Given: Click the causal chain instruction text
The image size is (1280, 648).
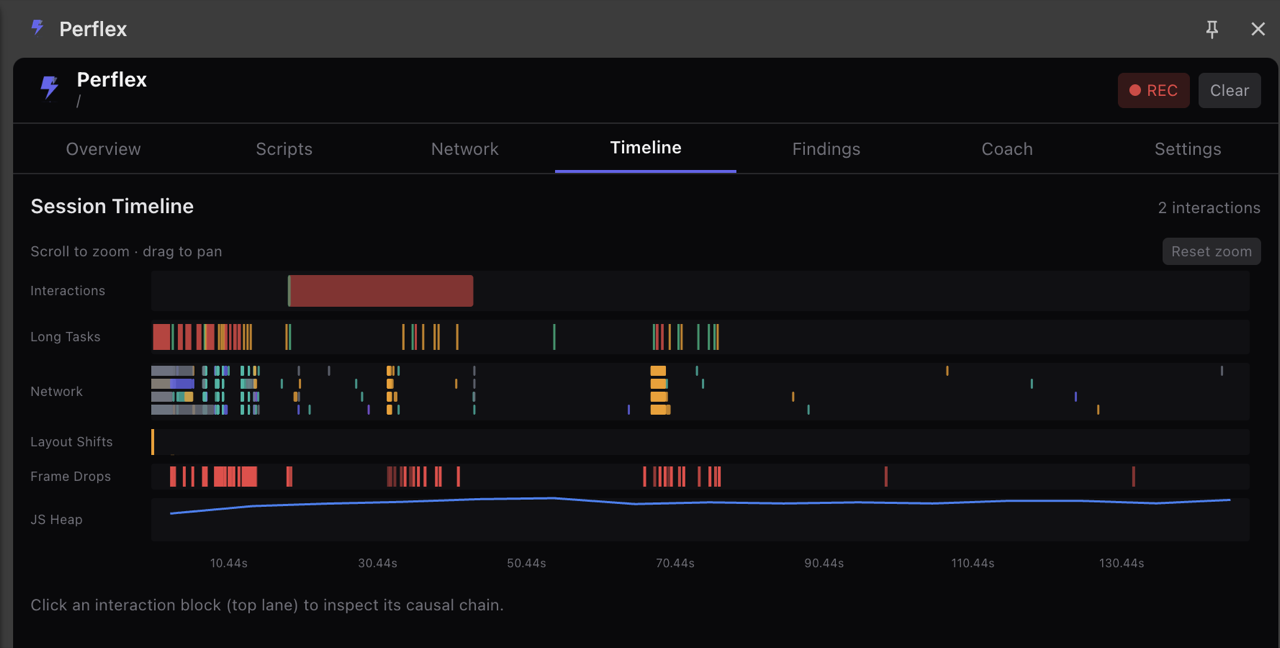Looking at the screenshot, I should click(267, 605).
